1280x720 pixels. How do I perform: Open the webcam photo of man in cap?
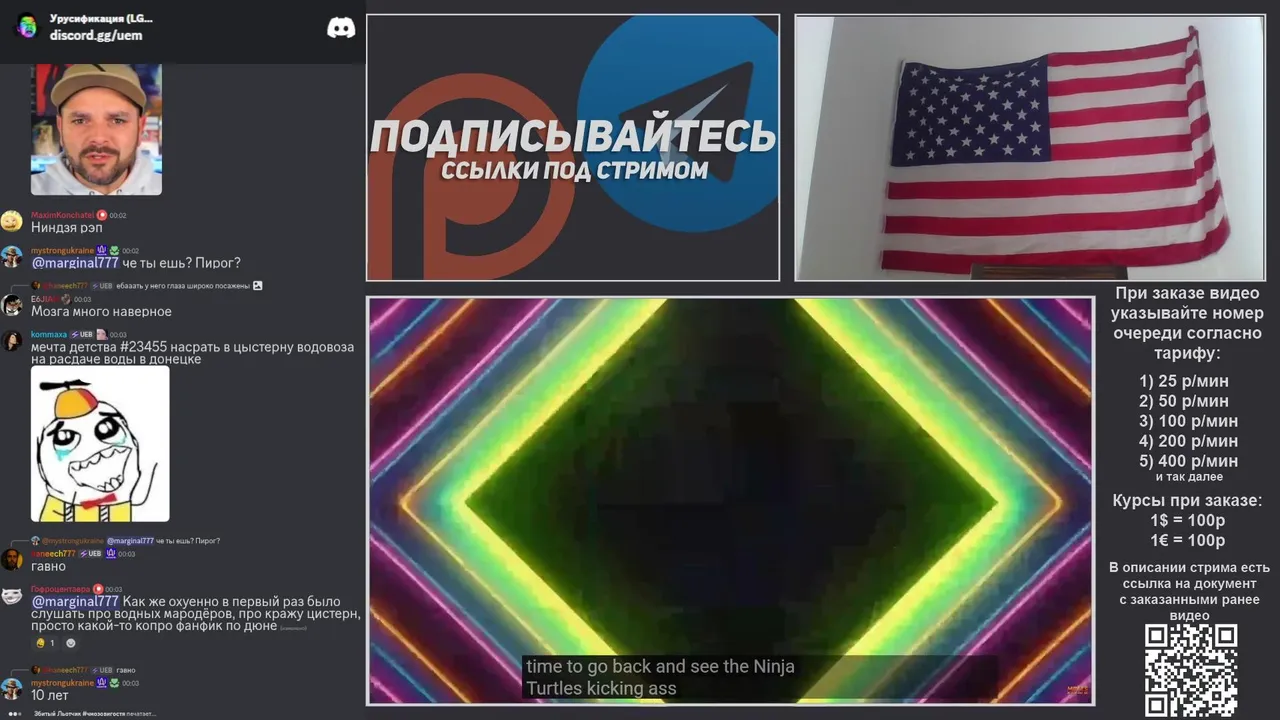(x=96, y=129)
